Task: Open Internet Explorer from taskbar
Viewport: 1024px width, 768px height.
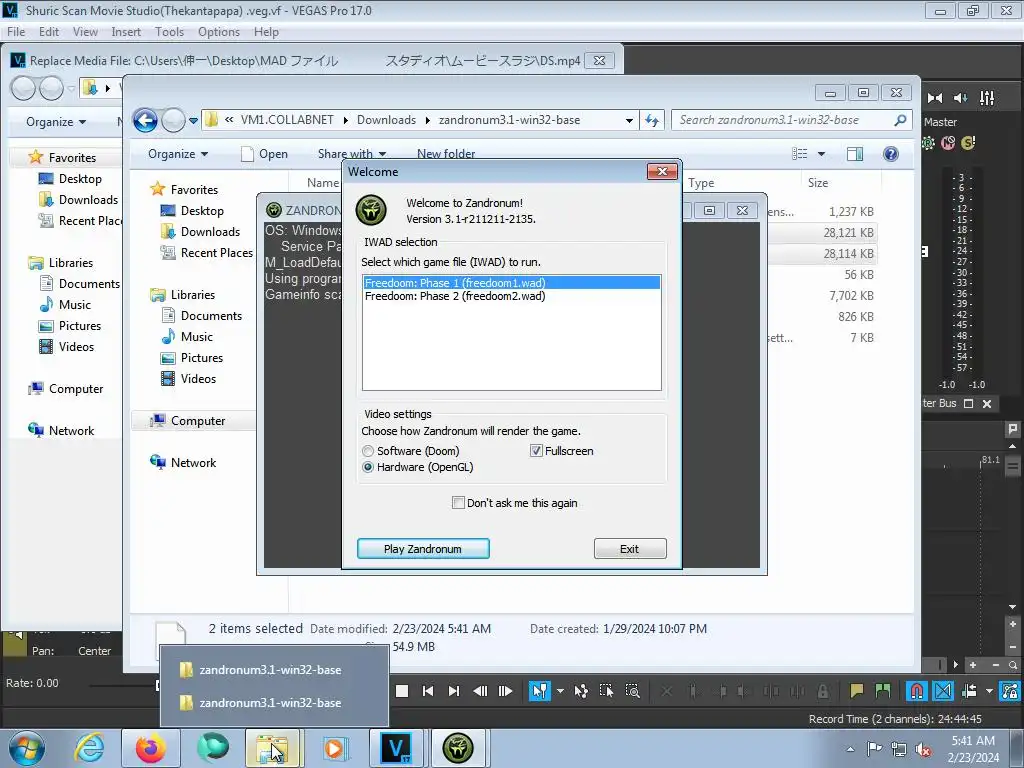Action: (89, 748)
